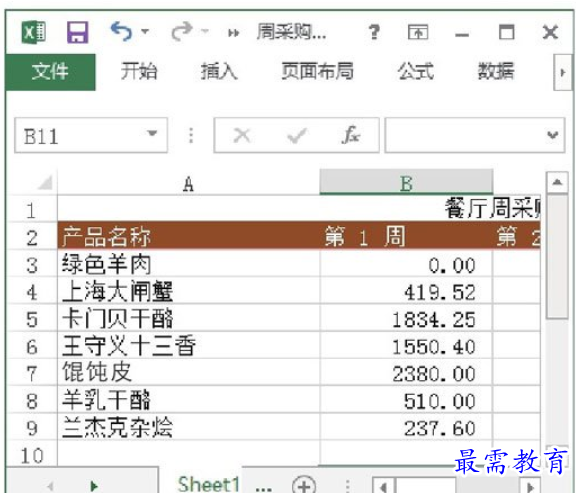Screen dimensions: 576x493
Task: Switch to the 插入 ribbon tab
Action: click(219, 71)
